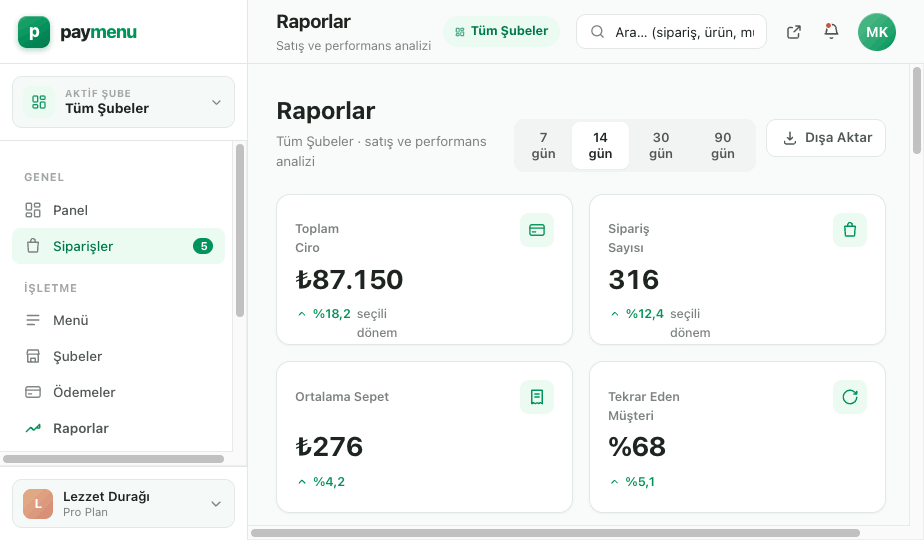Click the İŞLETME section heading

coord(51,288)
